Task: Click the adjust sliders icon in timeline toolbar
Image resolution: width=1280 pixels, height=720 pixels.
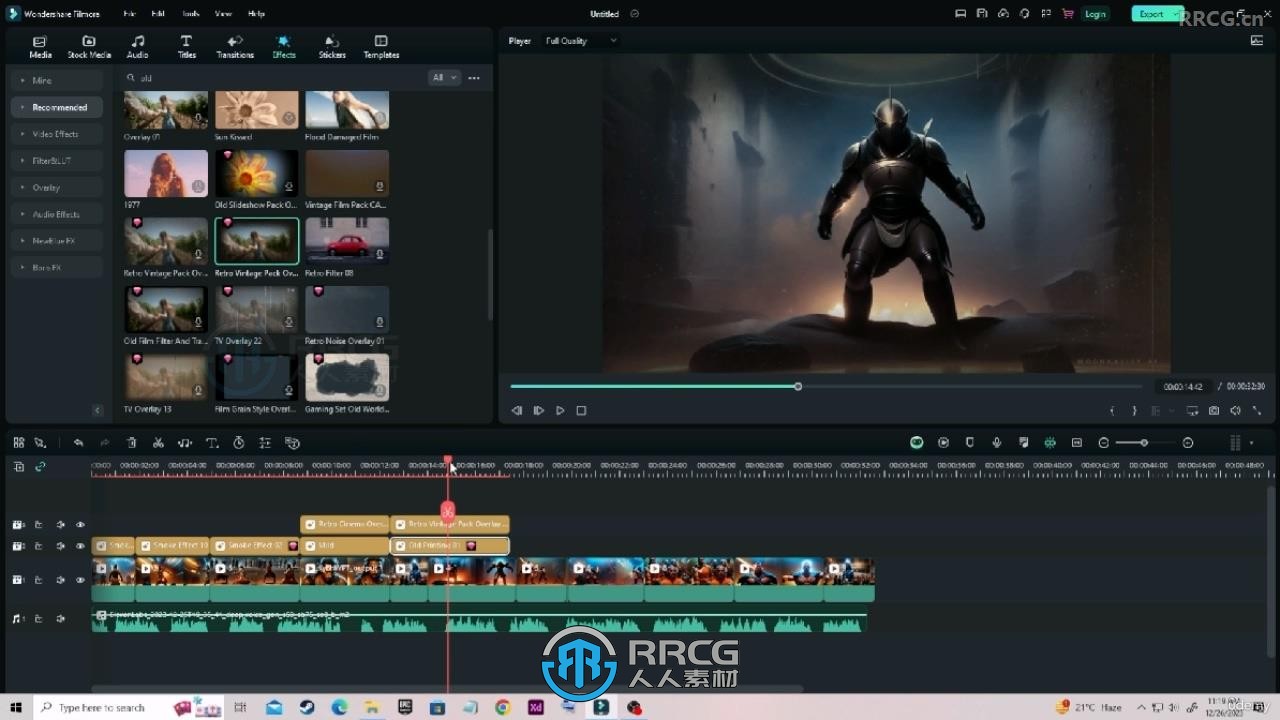Action: (x=265, y=442)
